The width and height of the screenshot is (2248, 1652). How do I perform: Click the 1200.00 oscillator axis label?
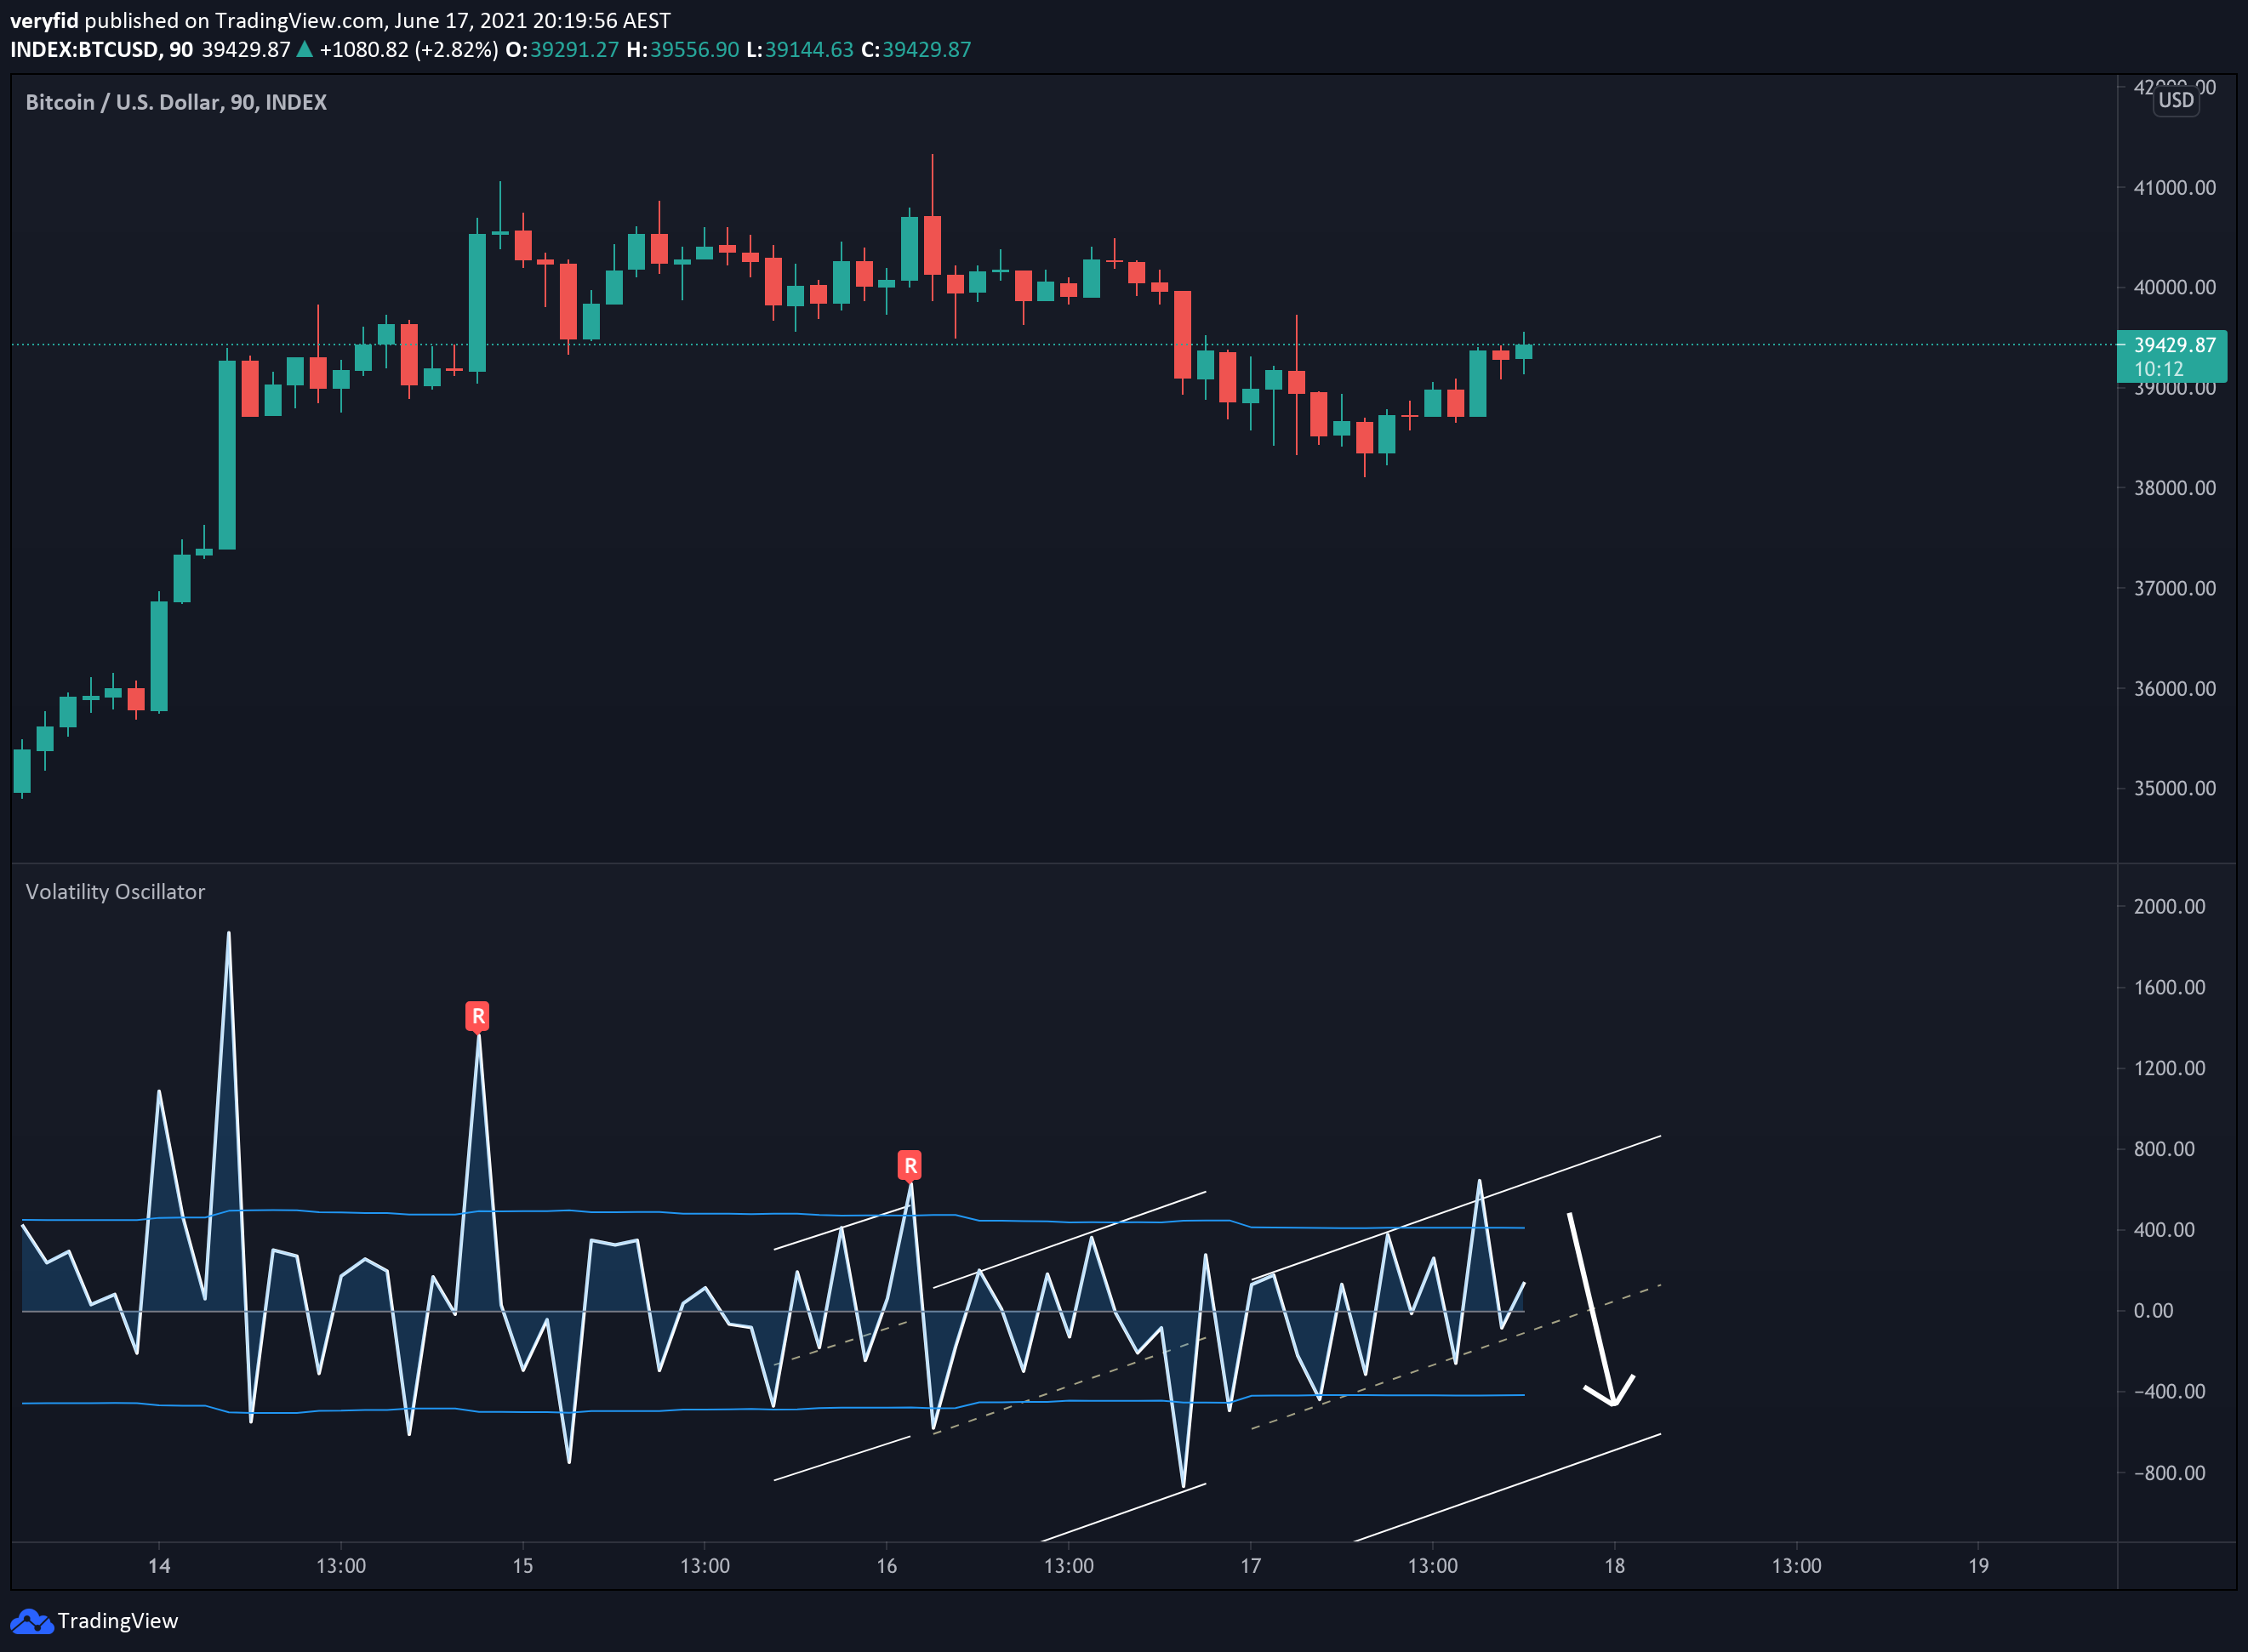tap(2169, 1068)
